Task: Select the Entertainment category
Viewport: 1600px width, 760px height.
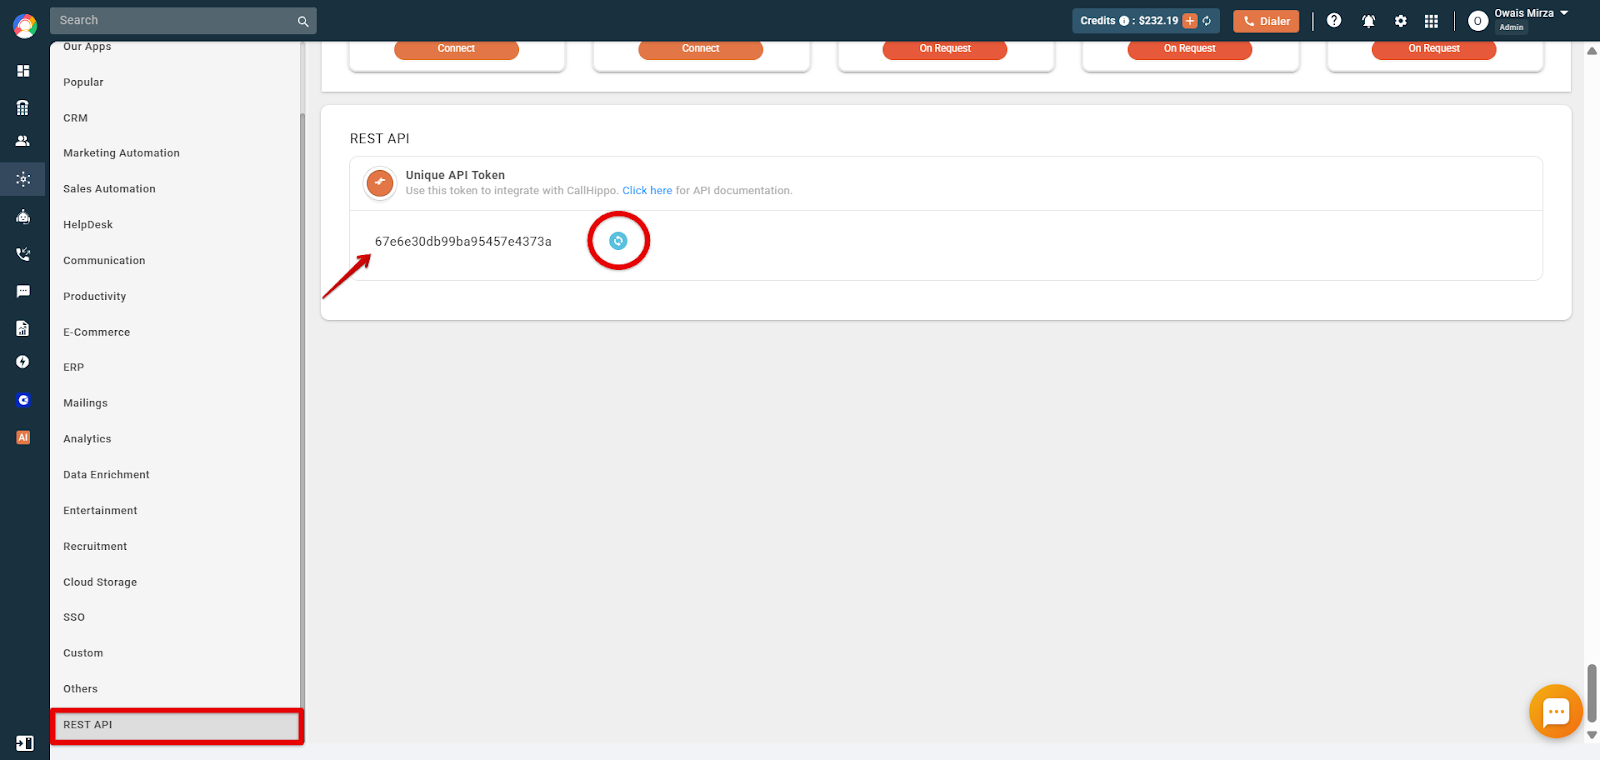Action: [100, 511]
